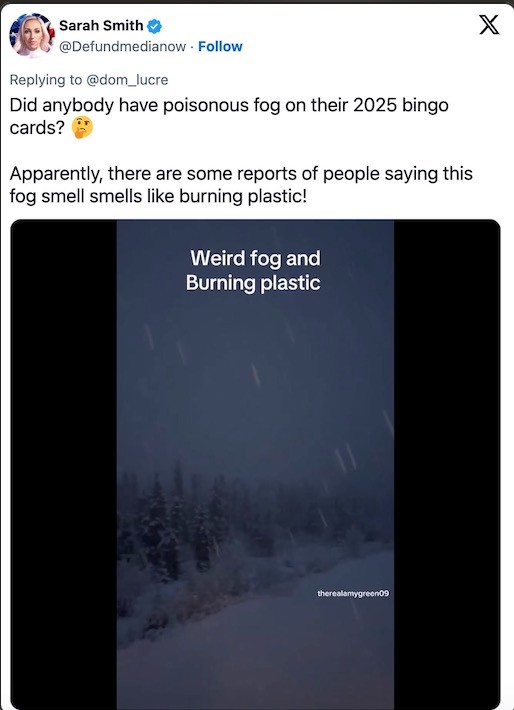The image size is (514, 710).
Task: Click the left black letterbox bar
Action: point(64,464)
